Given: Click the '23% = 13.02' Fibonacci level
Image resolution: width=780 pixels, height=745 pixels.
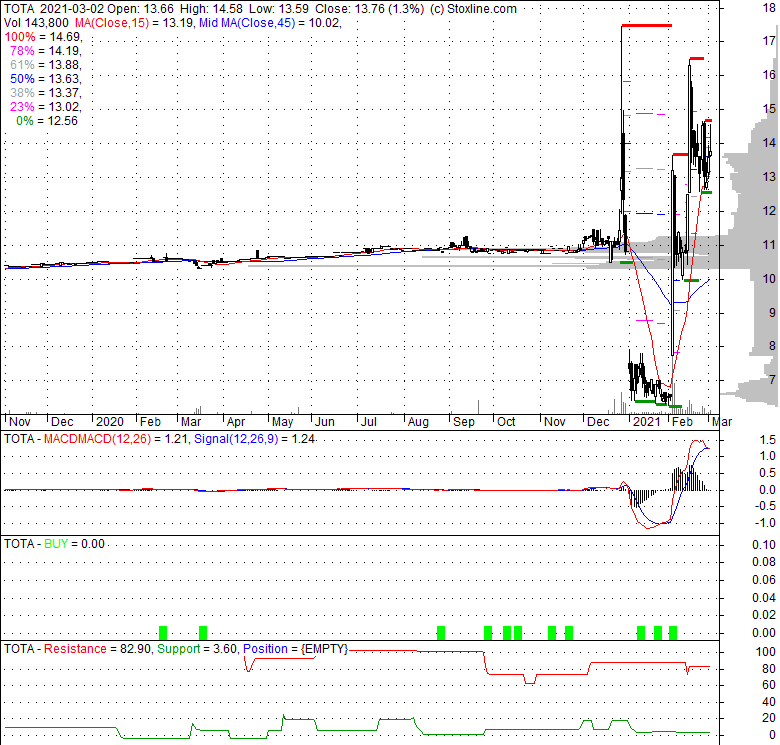Looking at the screenshot, I should (x=45, y=106).
